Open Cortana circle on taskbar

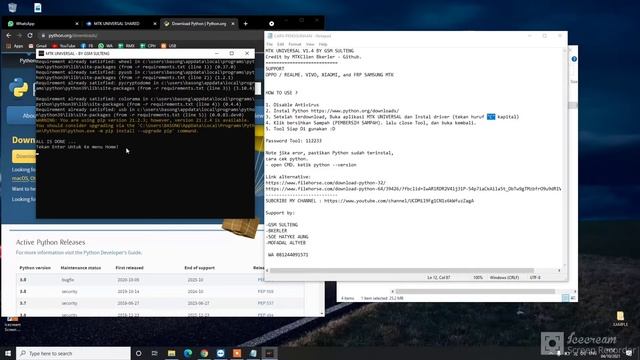(x=138, y=353)
